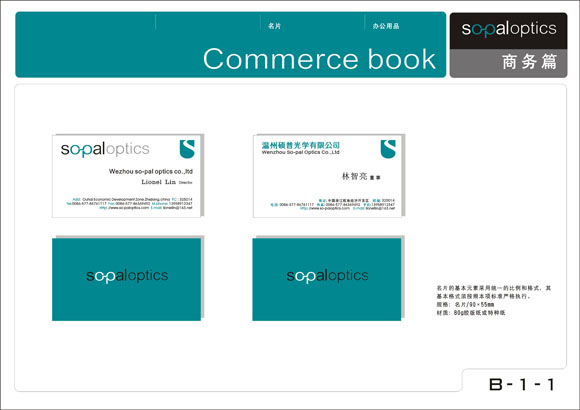Select the right teal card back thumbnail

tap(327, 279)
